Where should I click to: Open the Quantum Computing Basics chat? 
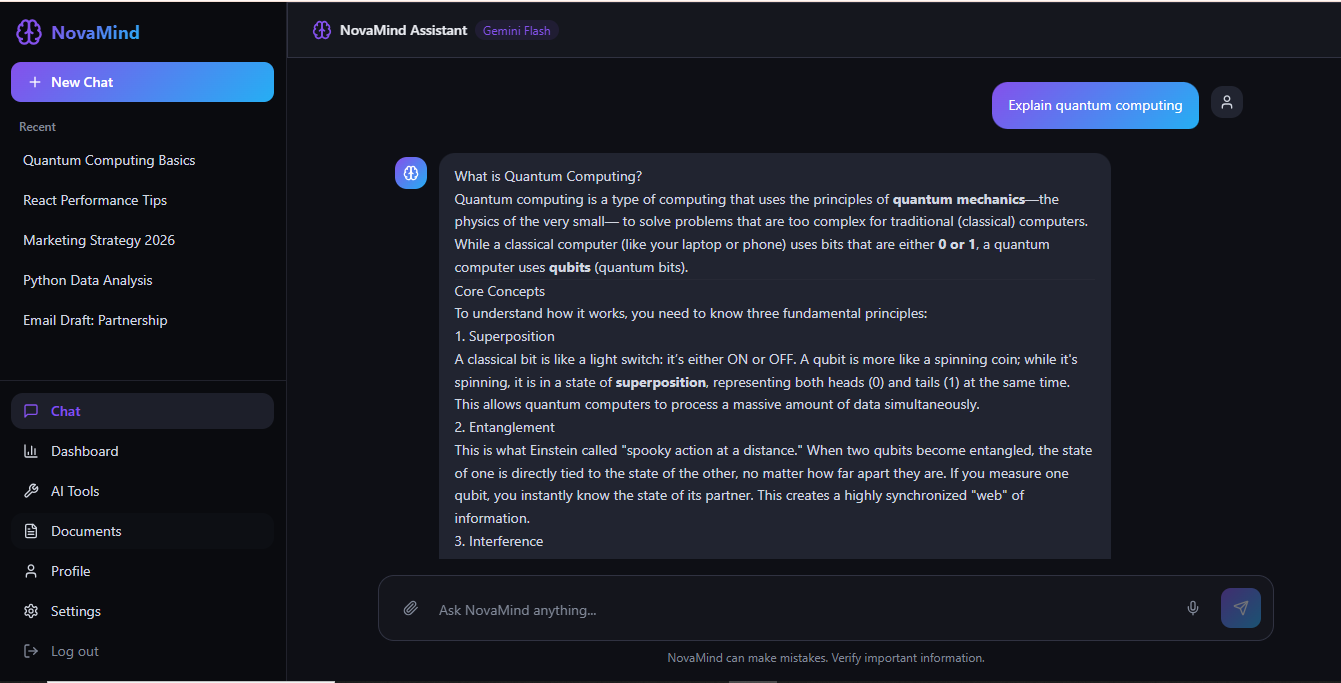[109, 160]
